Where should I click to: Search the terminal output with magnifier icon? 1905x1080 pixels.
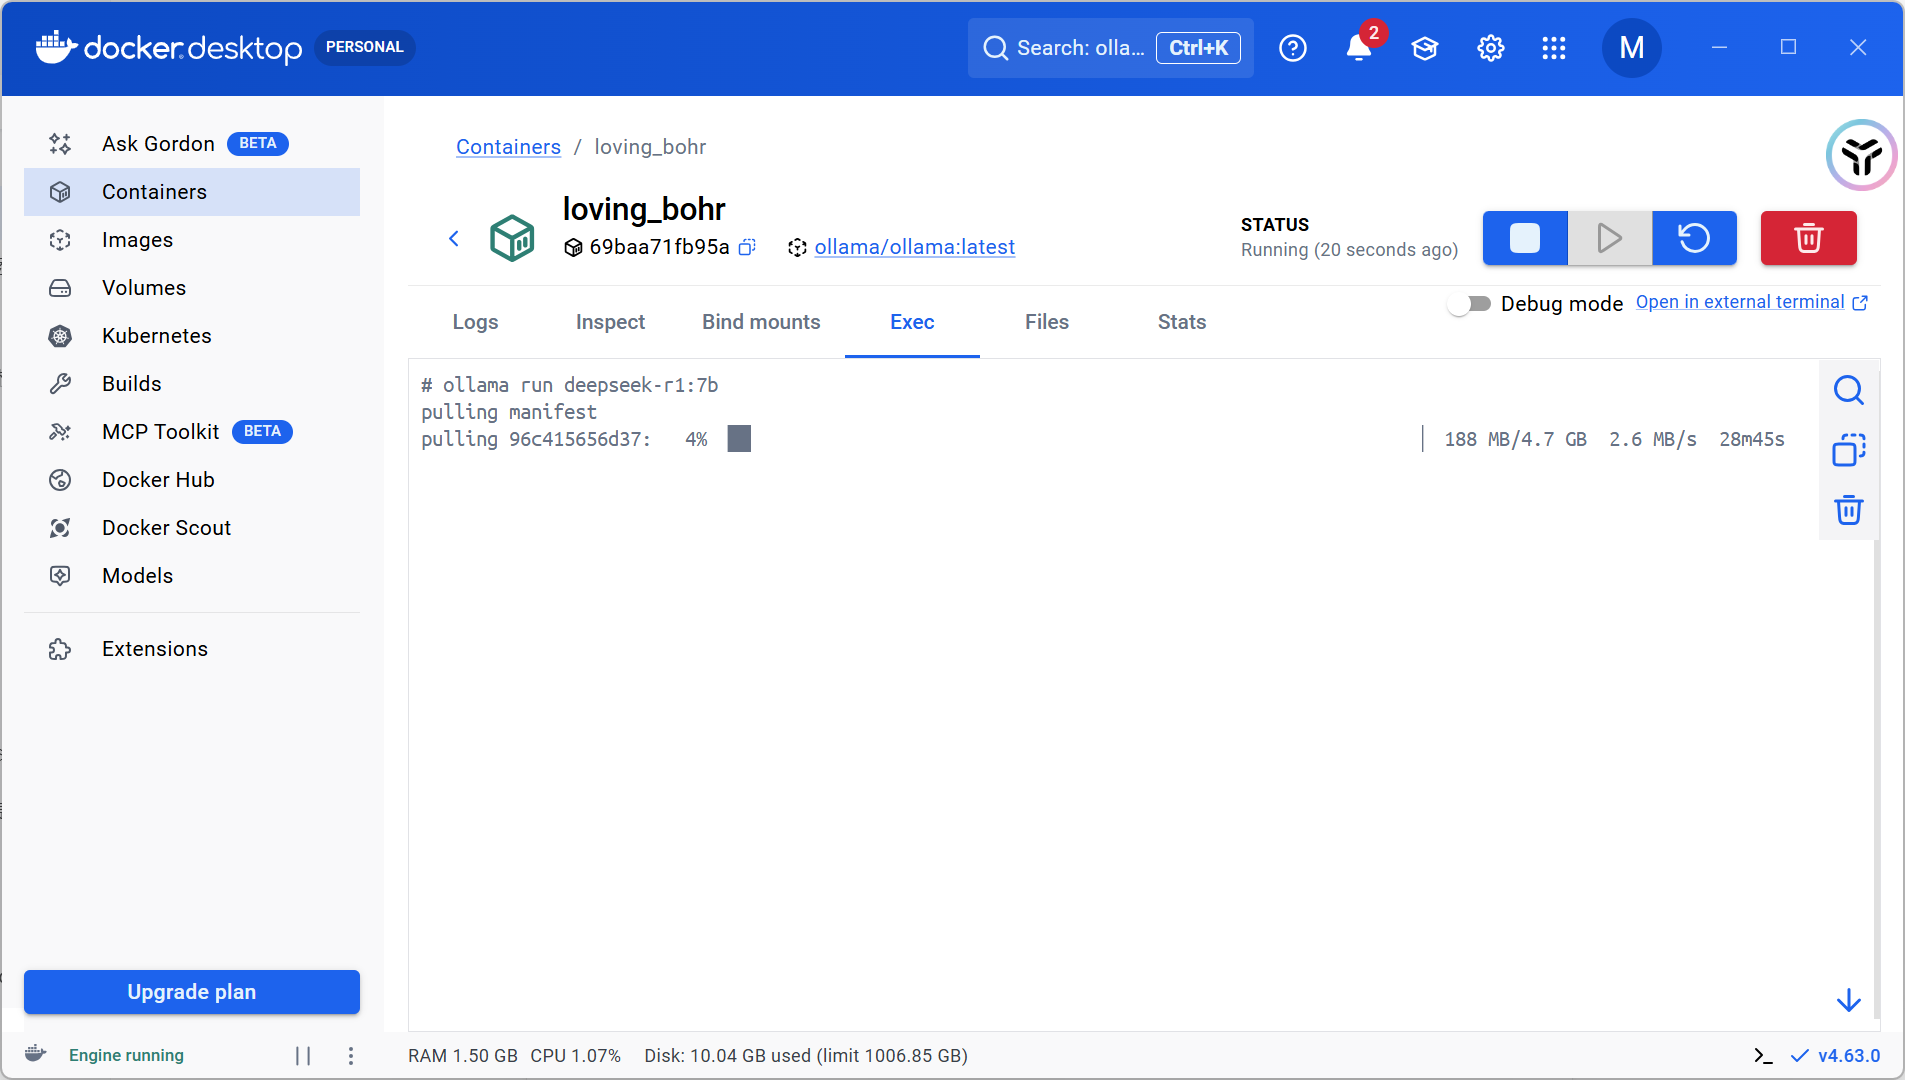coord(1848,390)
